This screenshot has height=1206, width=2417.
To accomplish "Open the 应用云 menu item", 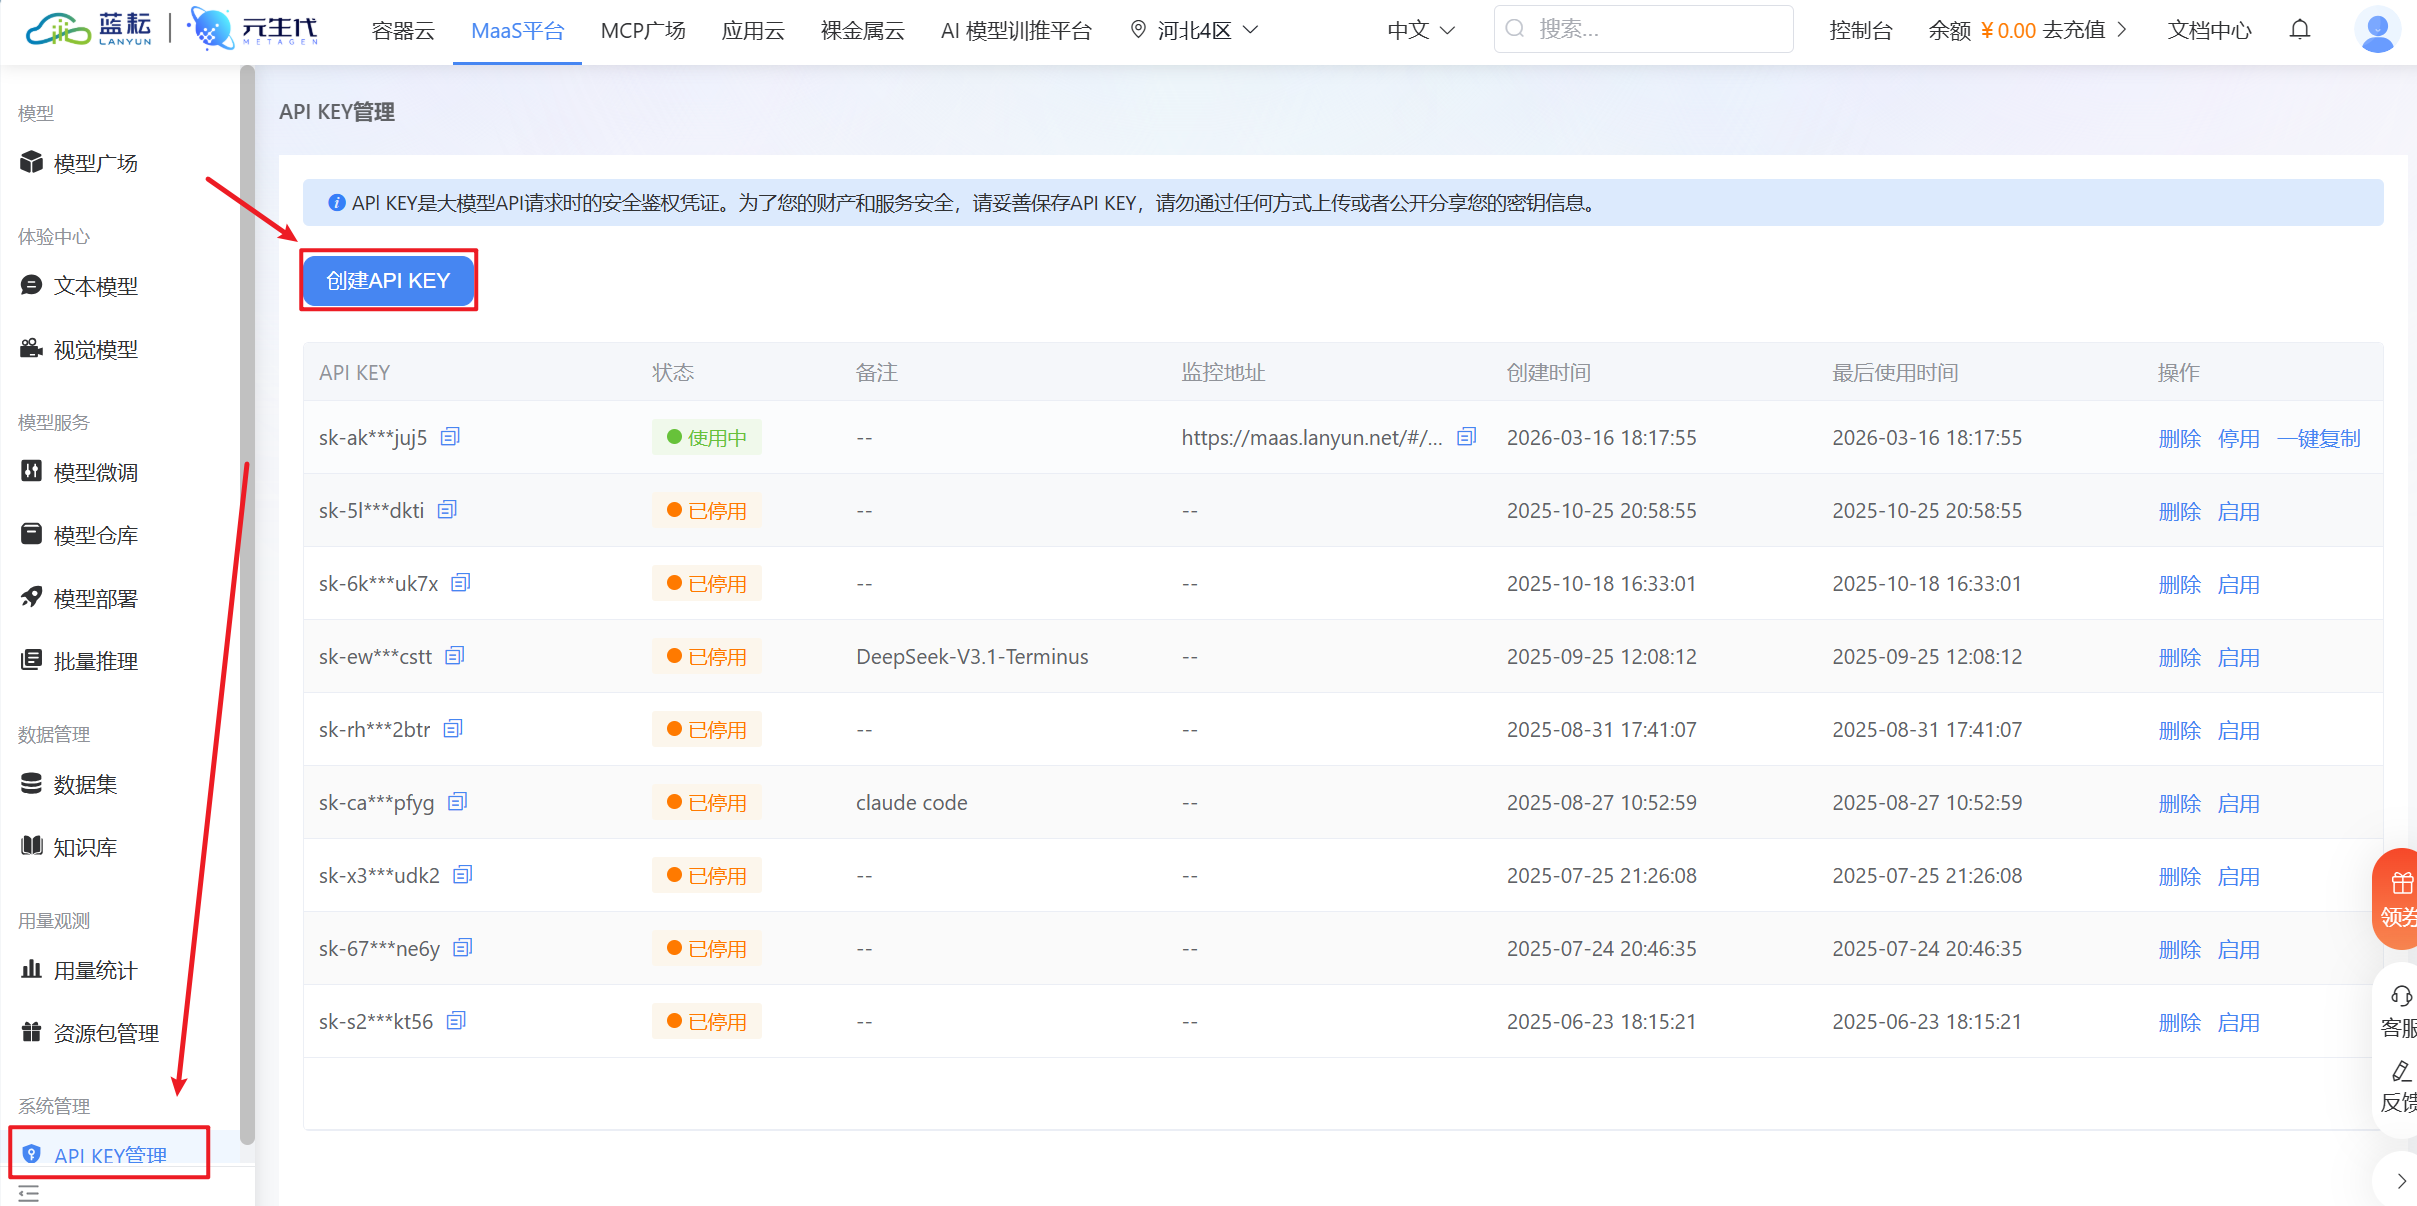I will tap(752, 30).
